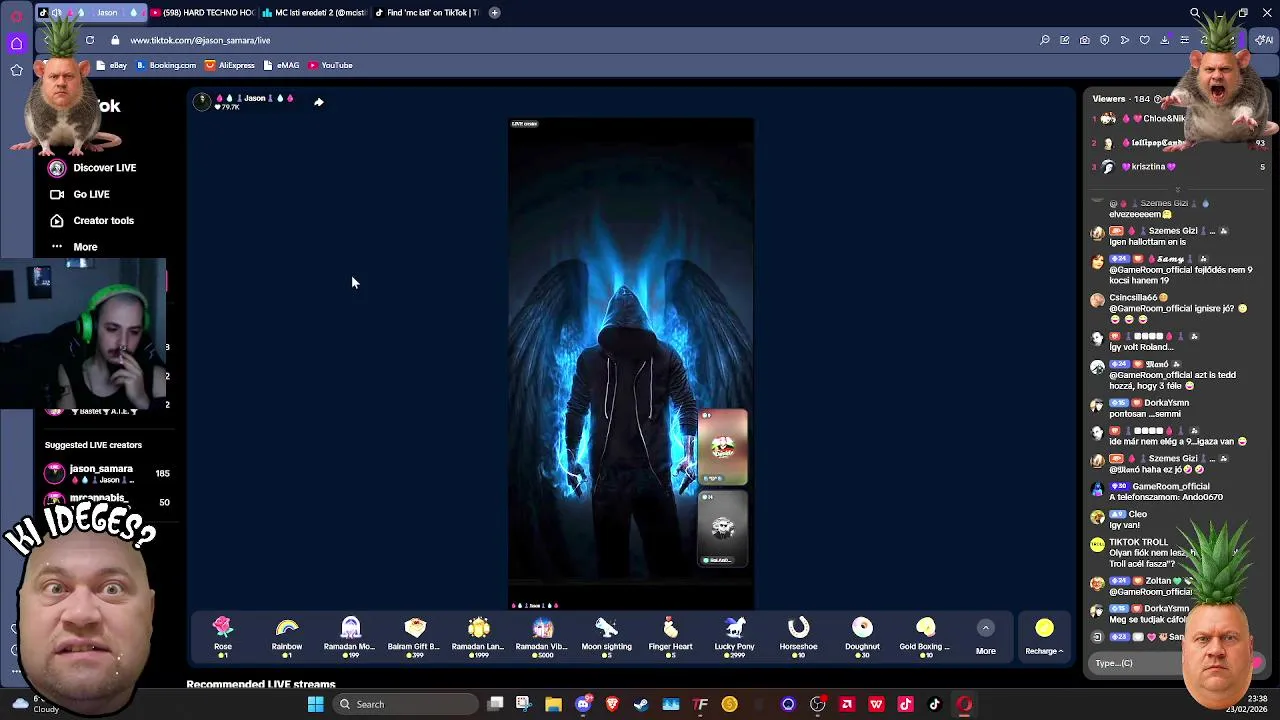Viewport: 1280px width, 720px height.
Task: Pick the Bairam Gift B... gift
Action: pyautogui.click(x=414, y=635)
